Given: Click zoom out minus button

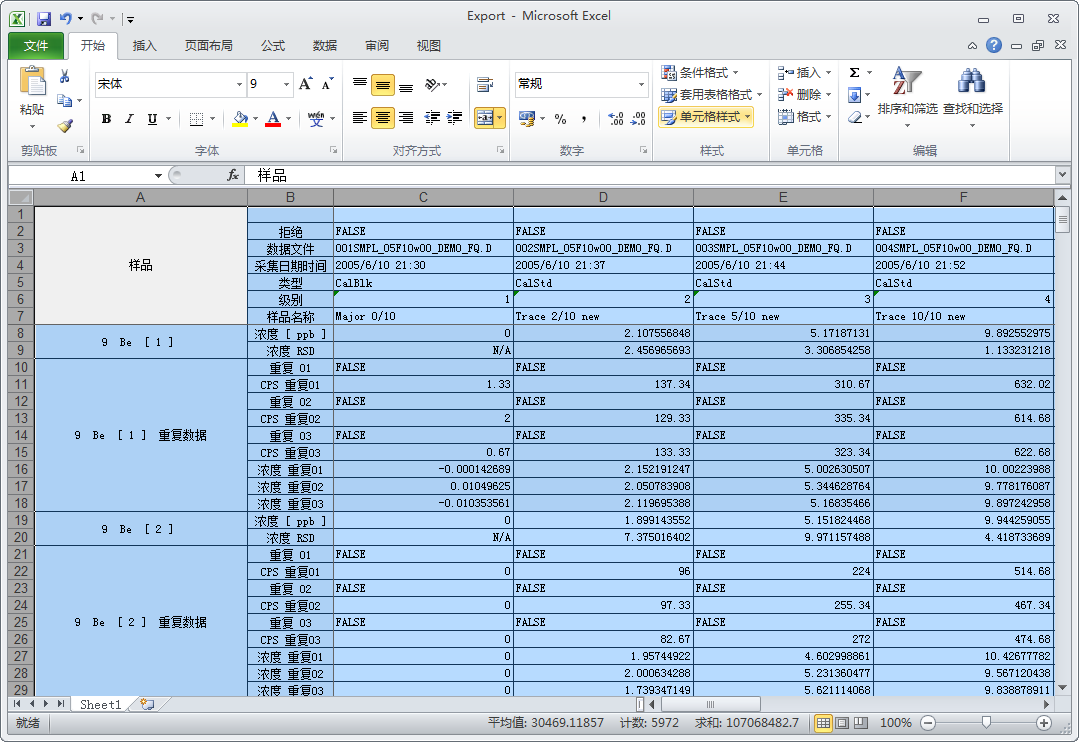Looking at the screenshot, I should click(x=928, y=723).
